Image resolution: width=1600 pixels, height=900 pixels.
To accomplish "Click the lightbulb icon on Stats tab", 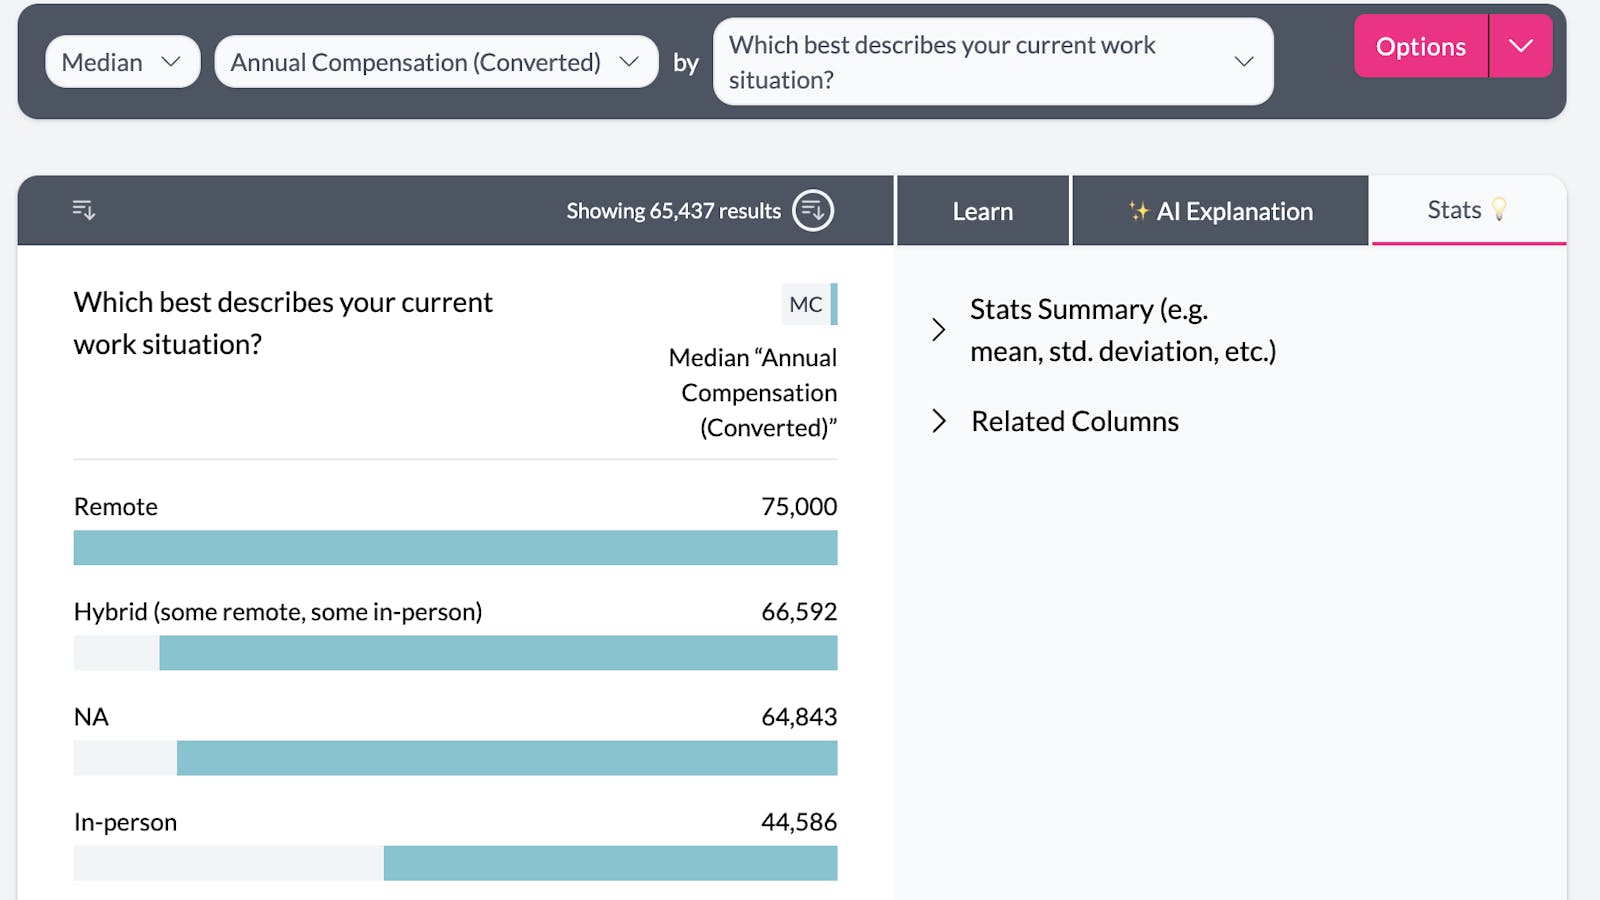I will [1499, 210].
